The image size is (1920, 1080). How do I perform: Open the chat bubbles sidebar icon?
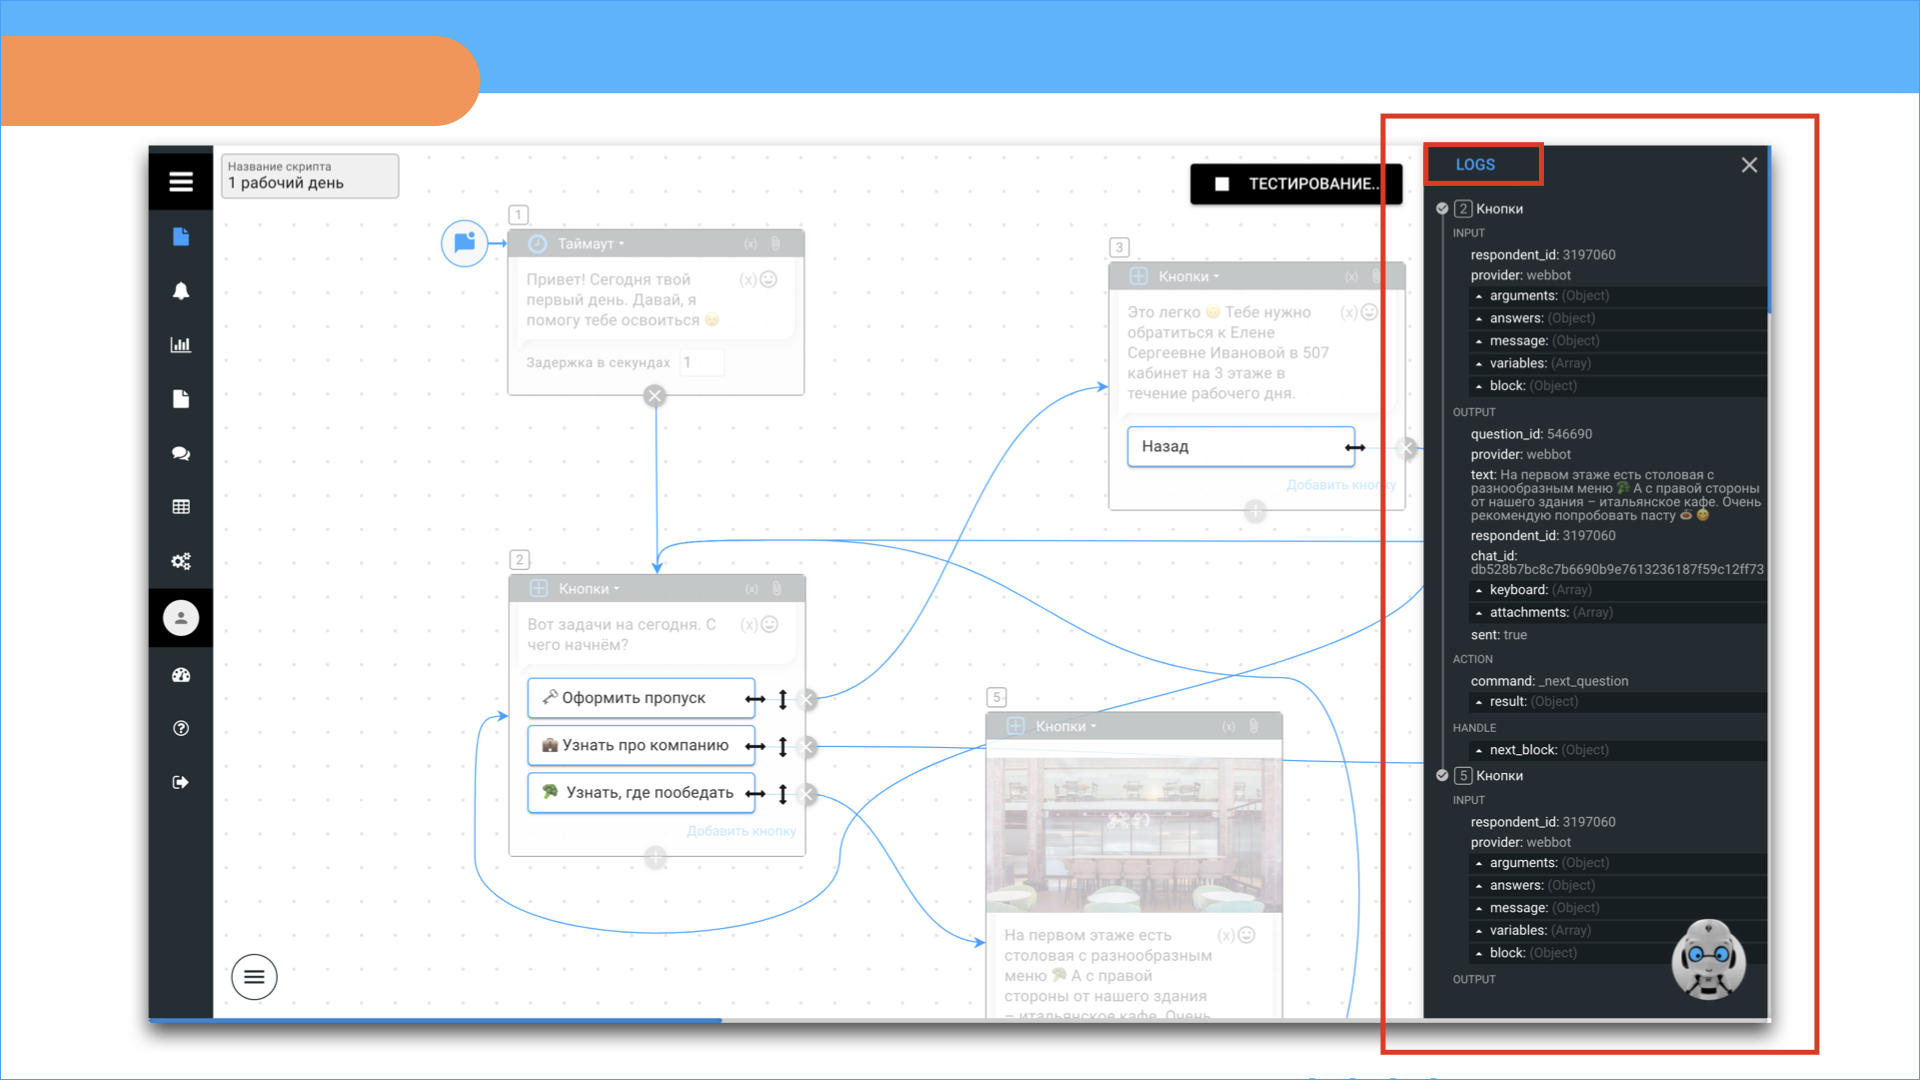(x=181, y=453)
